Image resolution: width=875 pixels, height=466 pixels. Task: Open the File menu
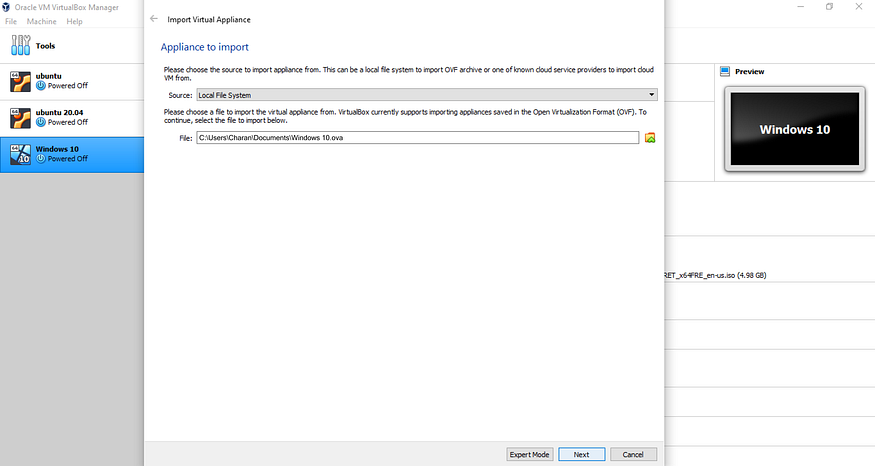tap(11, 21)
